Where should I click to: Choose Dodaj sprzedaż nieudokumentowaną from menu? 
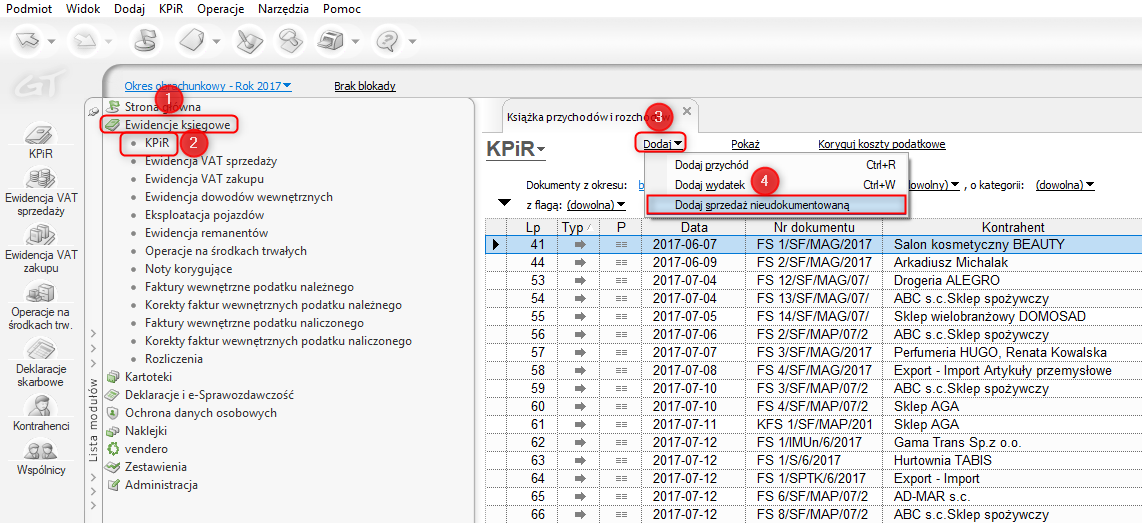tap(762, 204)
